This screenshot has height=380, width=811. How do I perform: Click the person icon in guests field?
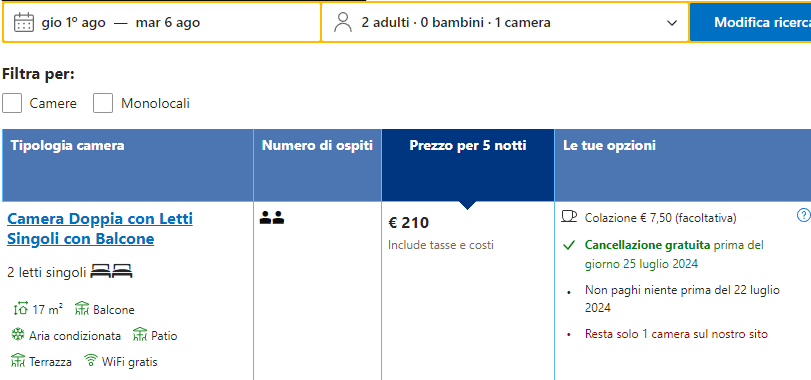342,23
